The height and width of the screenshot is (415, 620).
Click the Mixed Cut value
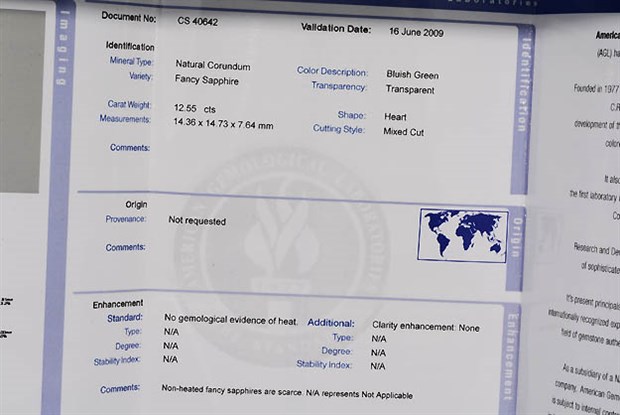404,132
